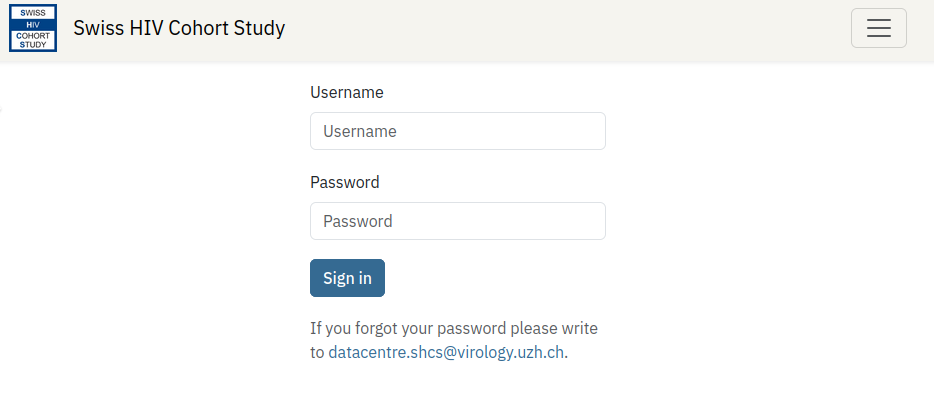Place cursor in the Password placeholder box
The image size is (934, 418).
[457, 221]
